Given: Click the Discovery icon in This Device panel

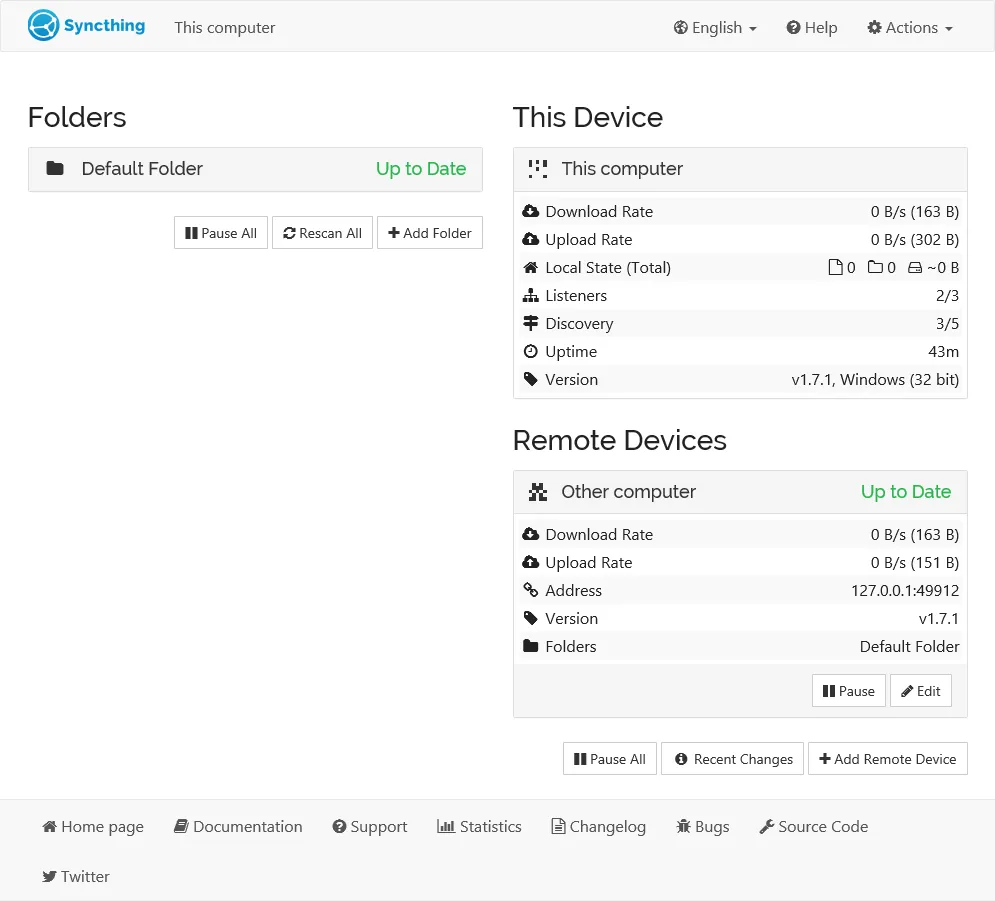Looking at the screenshot, I should 530,323.
